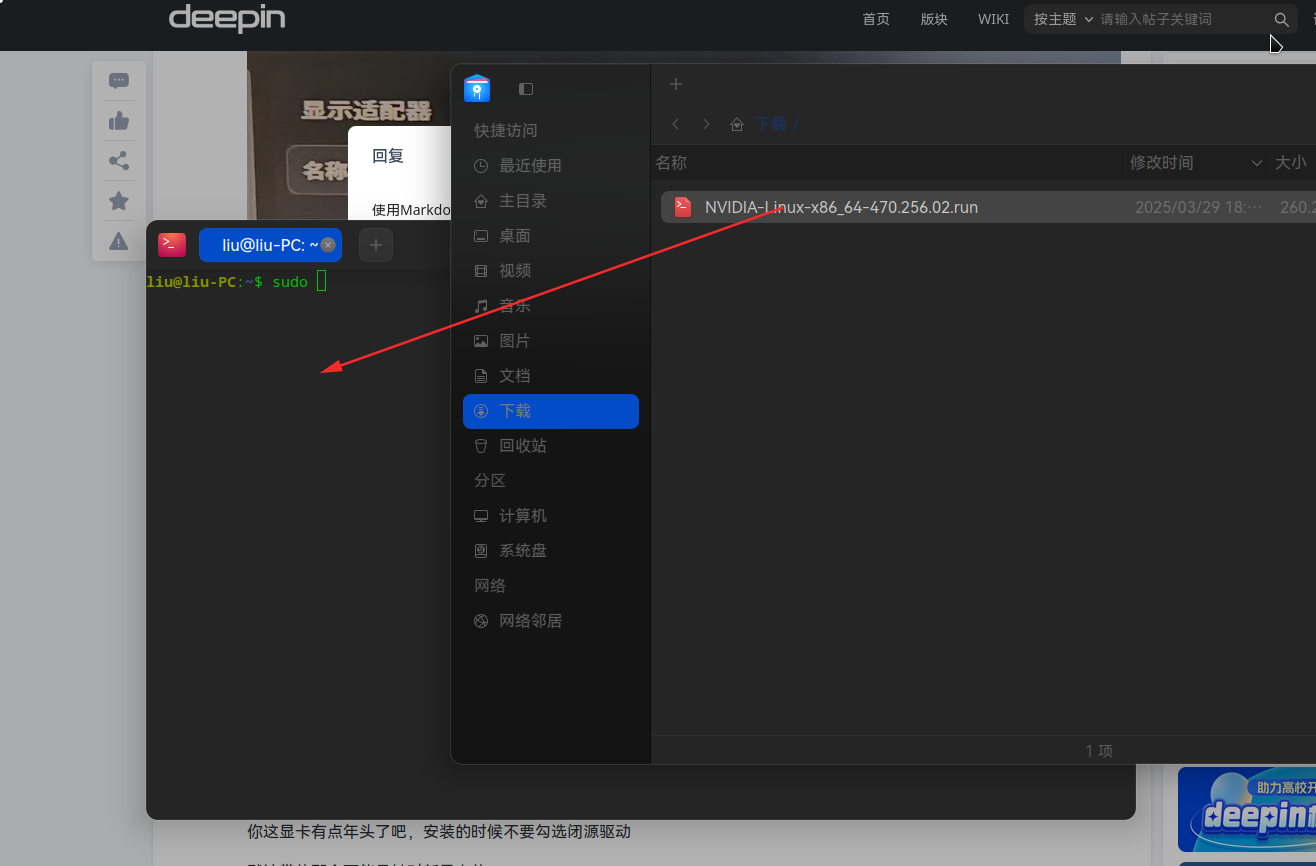Click 下载 in the file manager breadcrumb

pos(771,124)
